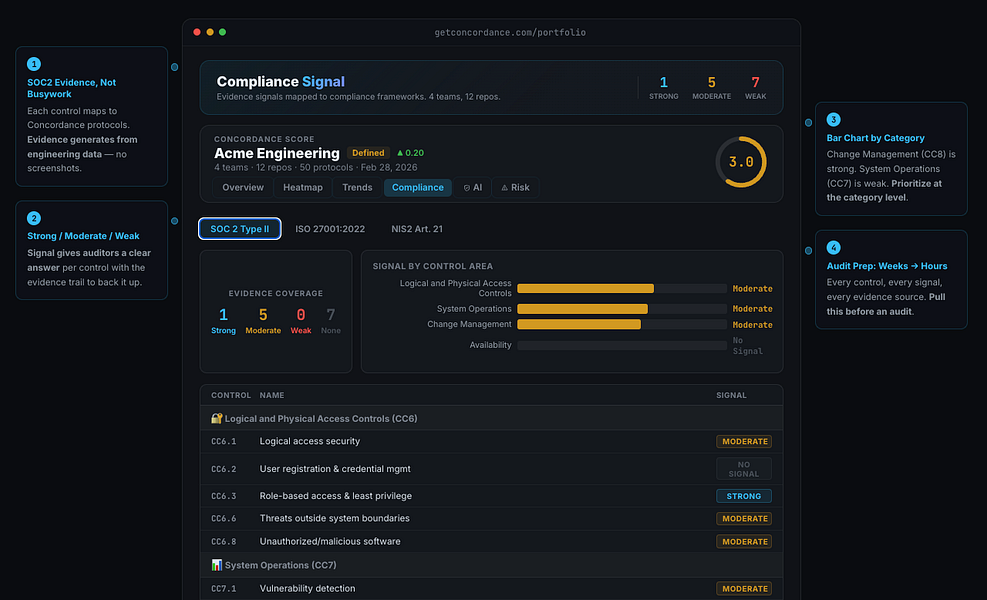Click 'Strong / Moderate / Weak' callout title
The image size is (987, 600).
point(83,236)
